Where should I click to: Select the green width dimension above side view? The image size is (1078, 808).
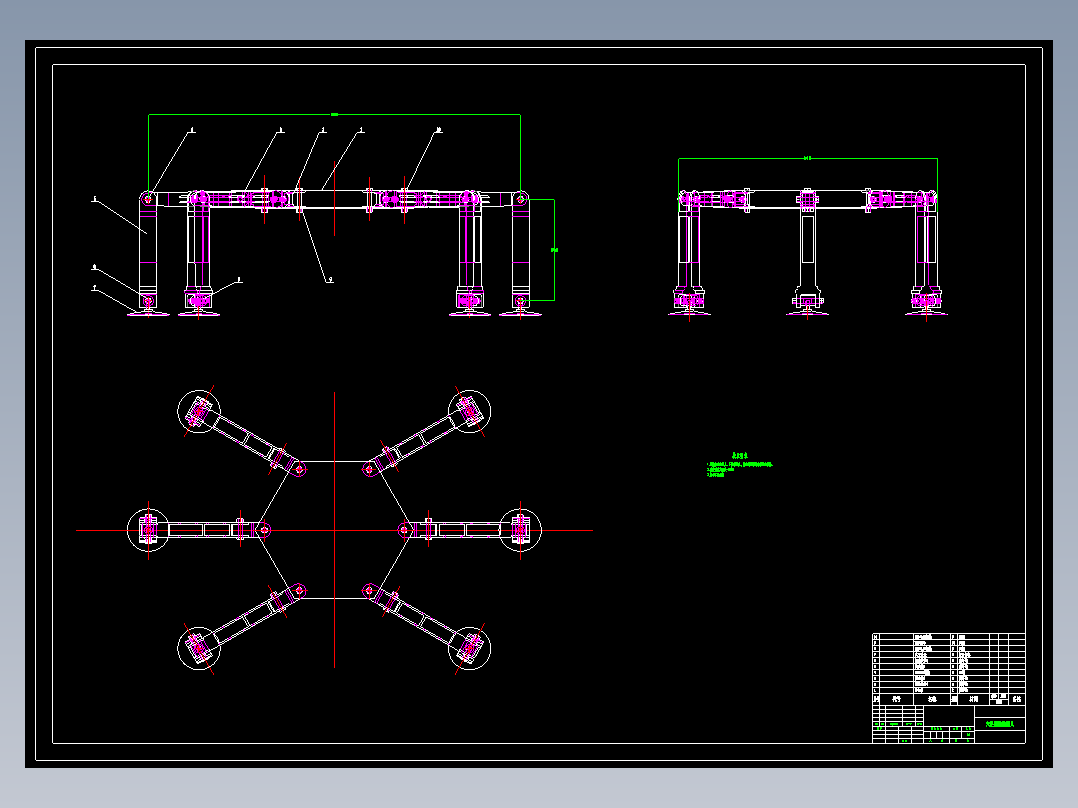pos(808,159)
